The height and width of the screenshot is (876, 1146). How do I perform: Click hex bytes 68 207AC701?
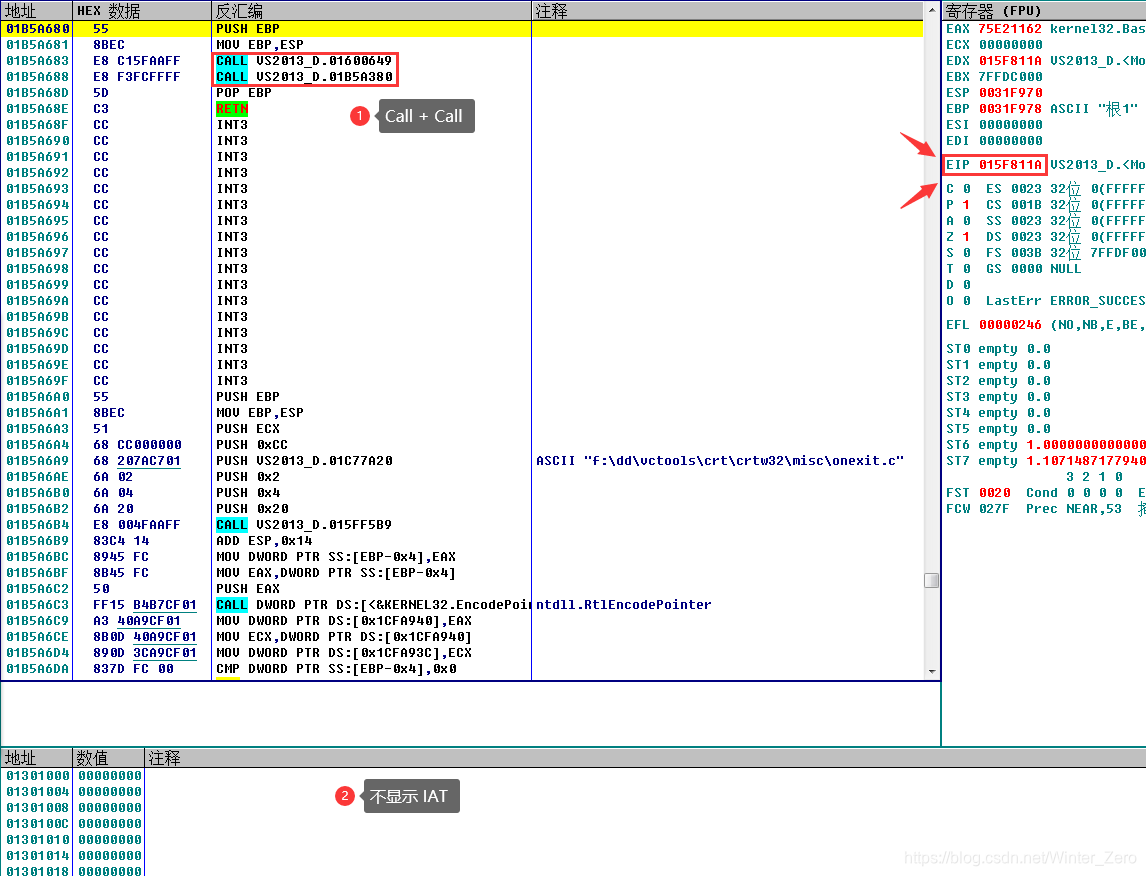(x=136, y=461)
